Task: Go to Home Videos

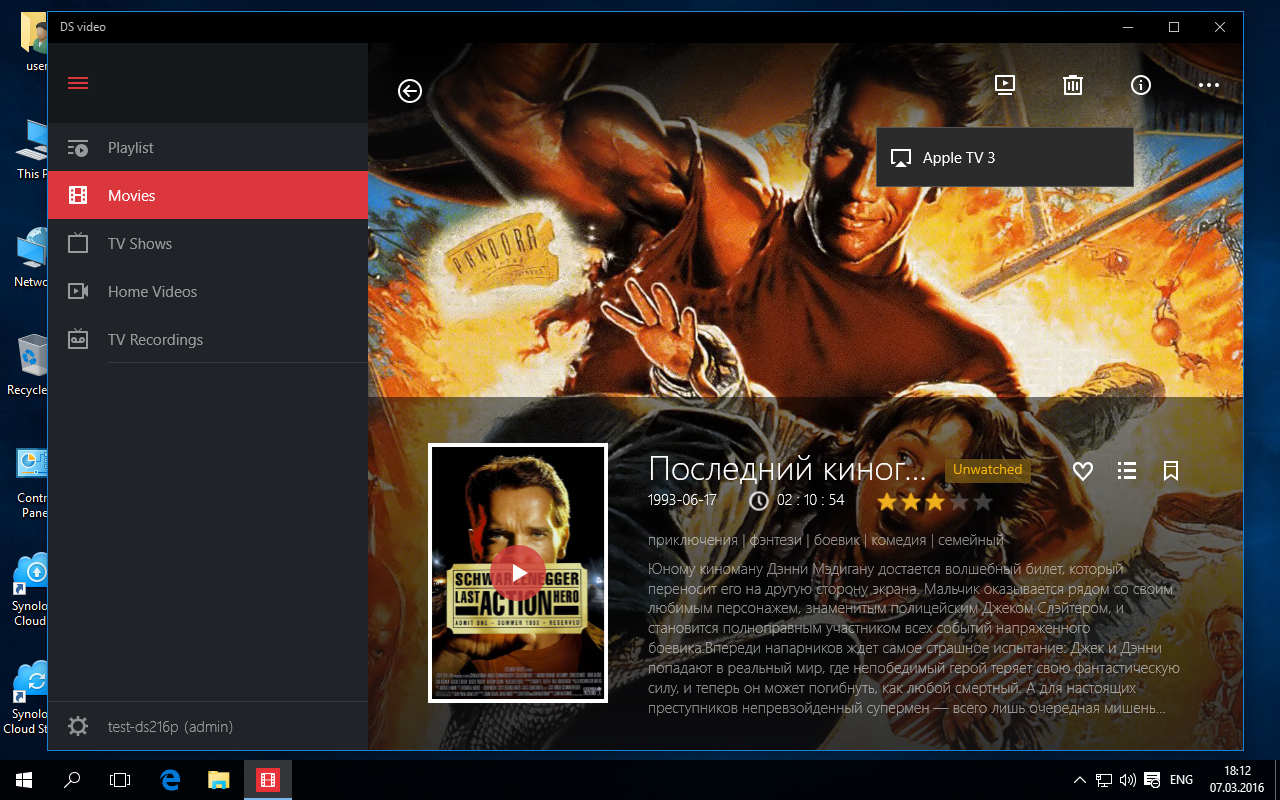Action: tap(208, 292)
